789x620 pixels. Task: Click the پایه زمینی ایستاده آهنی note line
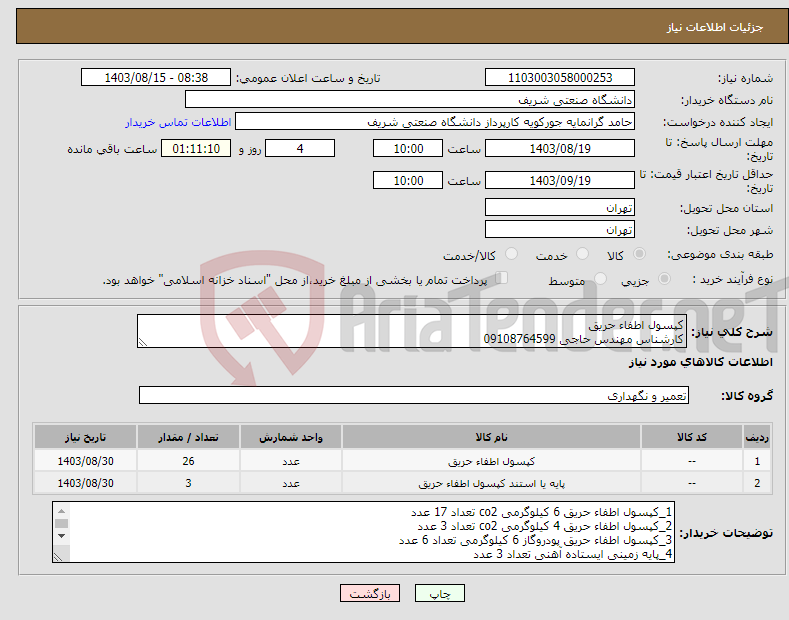(x=573, y=554)
